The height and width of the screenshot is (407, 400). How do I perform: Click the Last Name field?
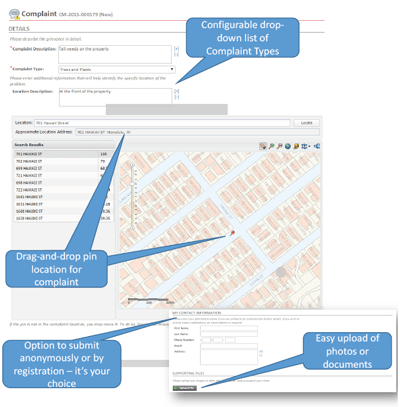pos(229,334)
